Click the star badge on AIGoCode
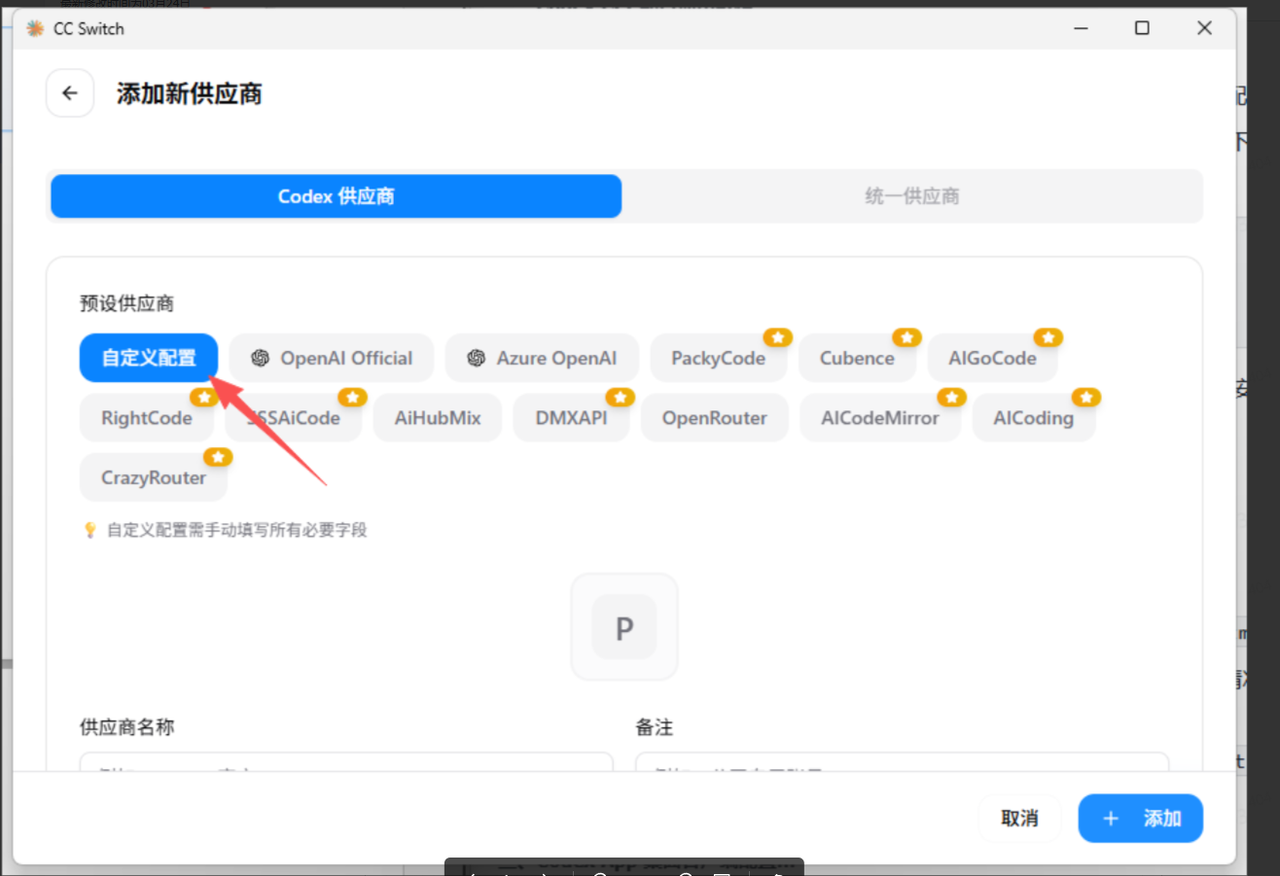 (1047, 337)
